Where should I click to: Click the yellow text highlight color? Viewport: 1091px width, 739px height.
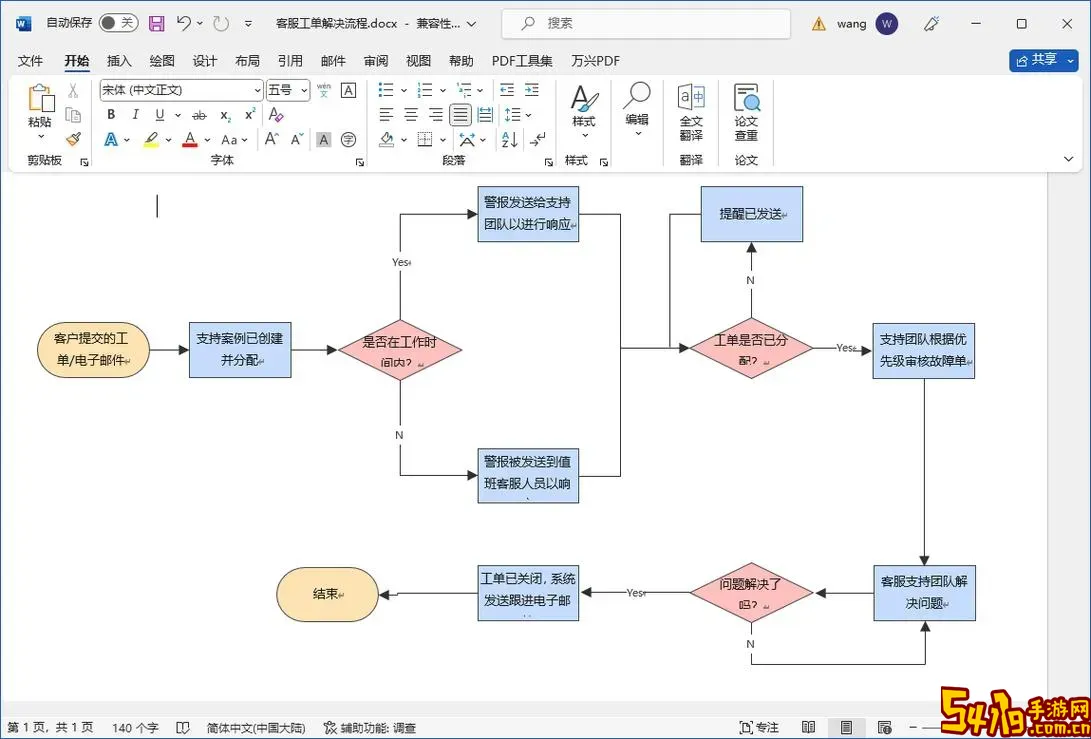[152, 140]
